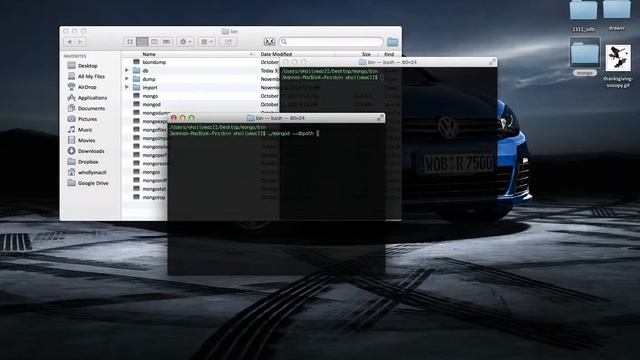Go forward in Finder window

(x=81, y=42)
